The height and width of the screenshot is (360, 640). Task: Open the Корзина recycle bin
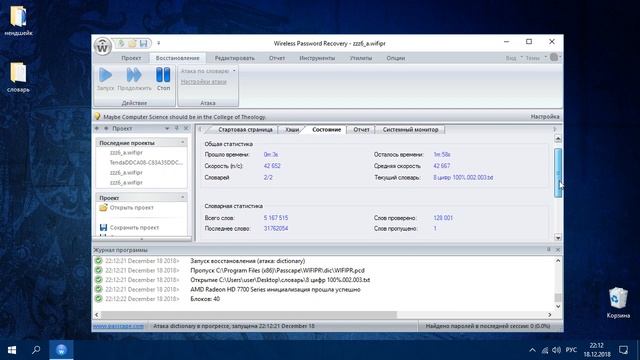pyautogui.click(x=618, y=302)
